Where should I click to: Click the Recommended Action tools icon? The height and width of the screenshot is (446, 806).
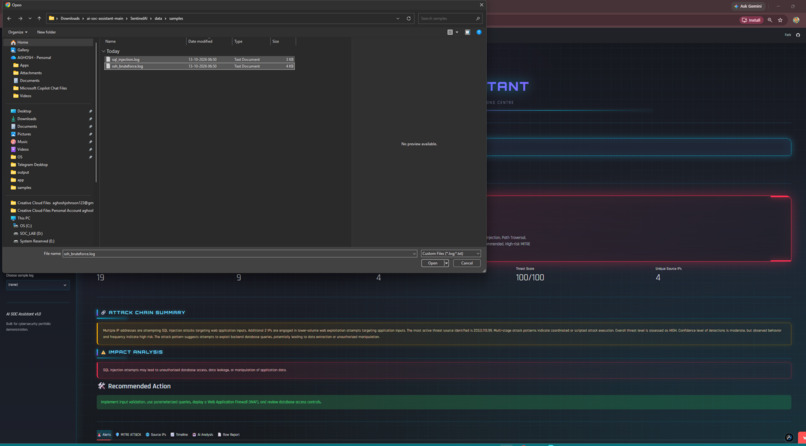click(x=101, y=386)
